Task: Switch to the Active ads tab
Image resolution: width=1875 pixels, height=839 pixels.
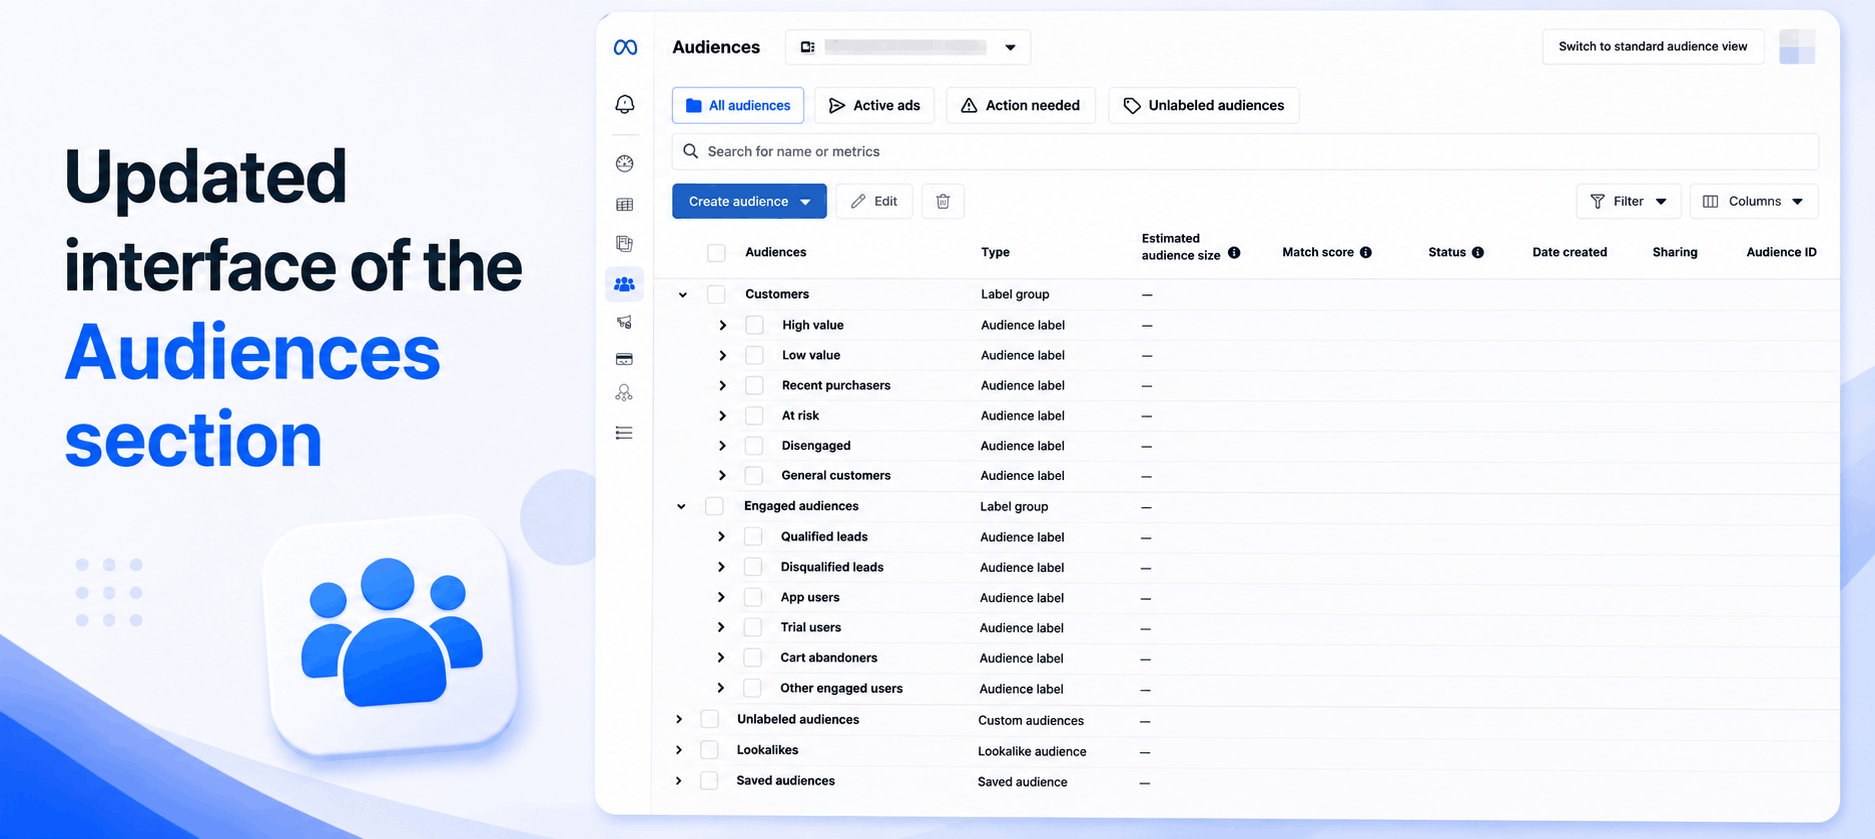Action: [875, 105]
